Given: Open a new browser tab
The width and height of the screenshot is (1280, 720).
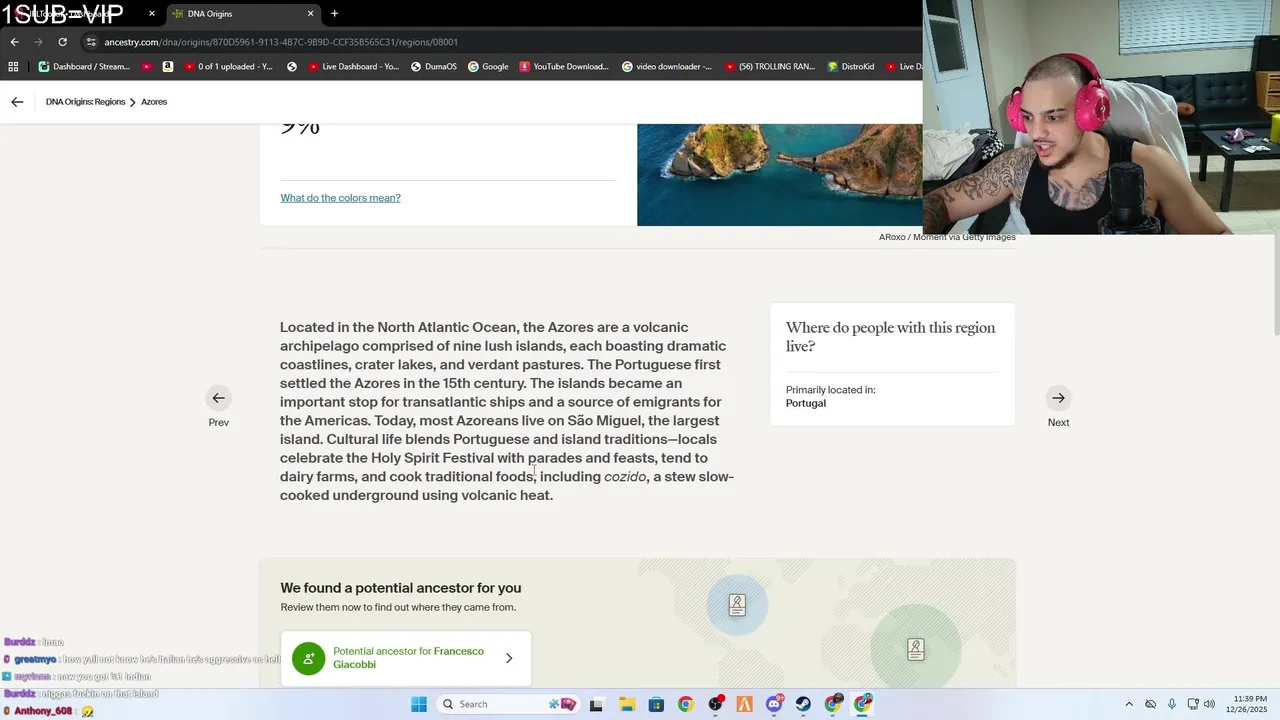Looking at the screenshot, I should (334, 14).
